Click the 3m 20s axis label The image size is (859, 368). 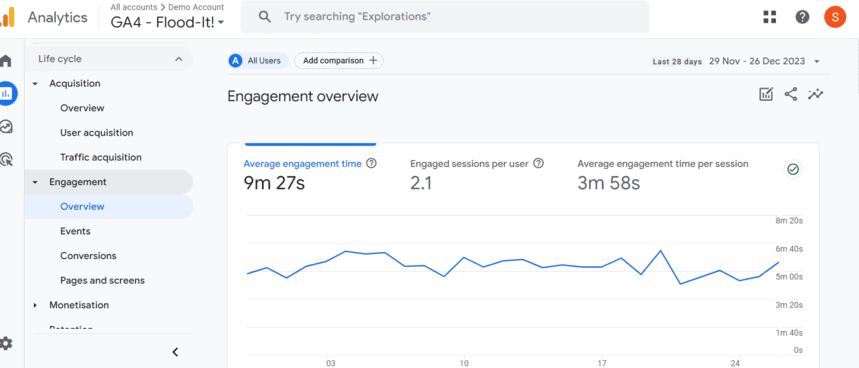coord(789,304)
